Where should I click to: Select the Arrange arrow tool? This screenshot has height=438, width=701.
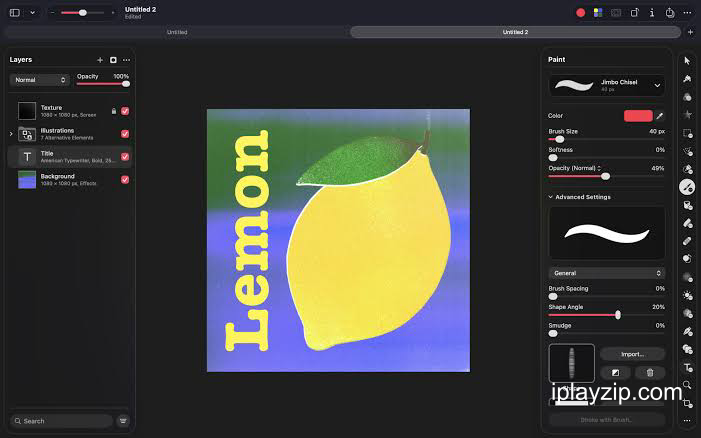tap(687, 61)
